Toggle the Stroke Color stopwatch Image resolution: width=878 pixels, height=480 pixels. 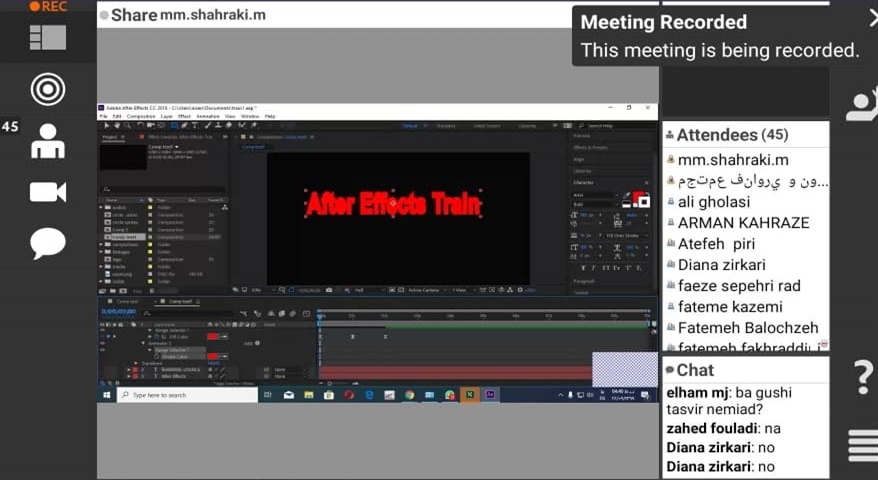tap(157, 357)
